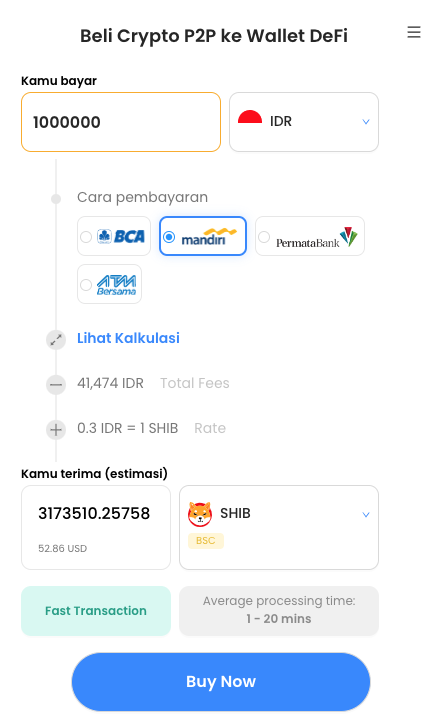Screen dimensions: 443x726
Task: Choose the mandiri payment option
Action: point(203,236)
